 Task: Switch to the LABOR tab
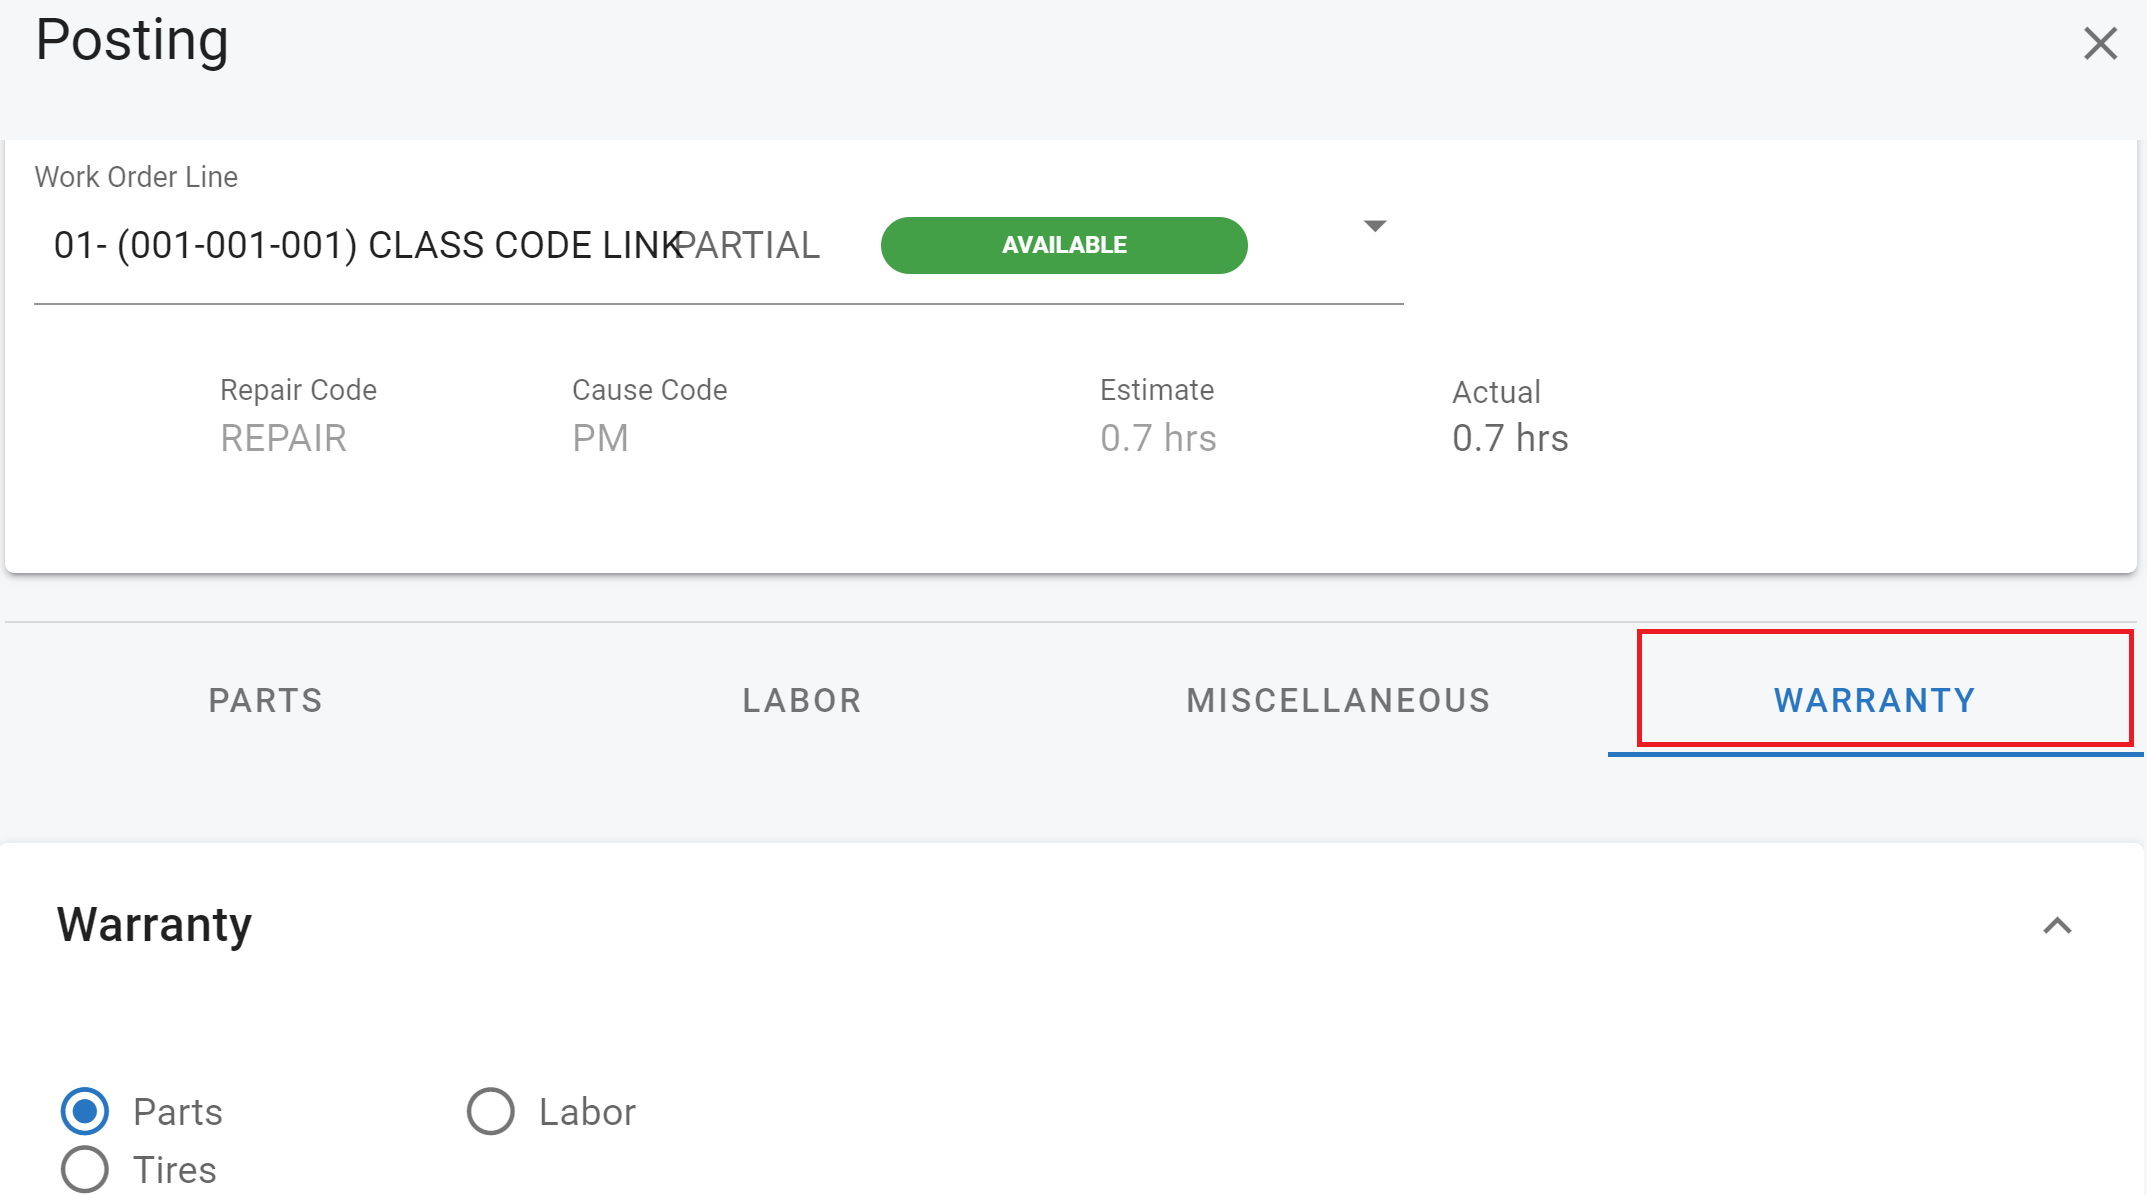(x=802, y=700)
